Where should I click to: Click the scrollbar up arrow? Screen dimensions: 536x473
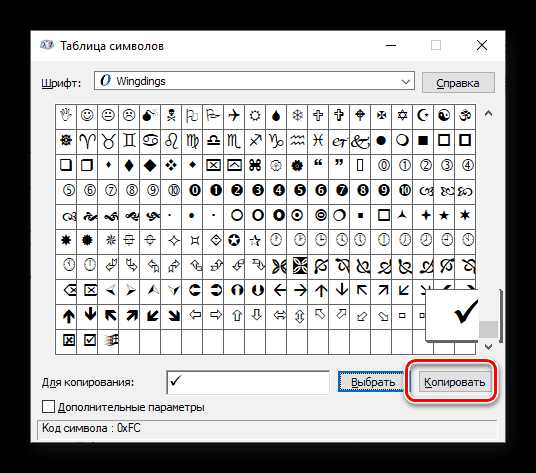488,114
